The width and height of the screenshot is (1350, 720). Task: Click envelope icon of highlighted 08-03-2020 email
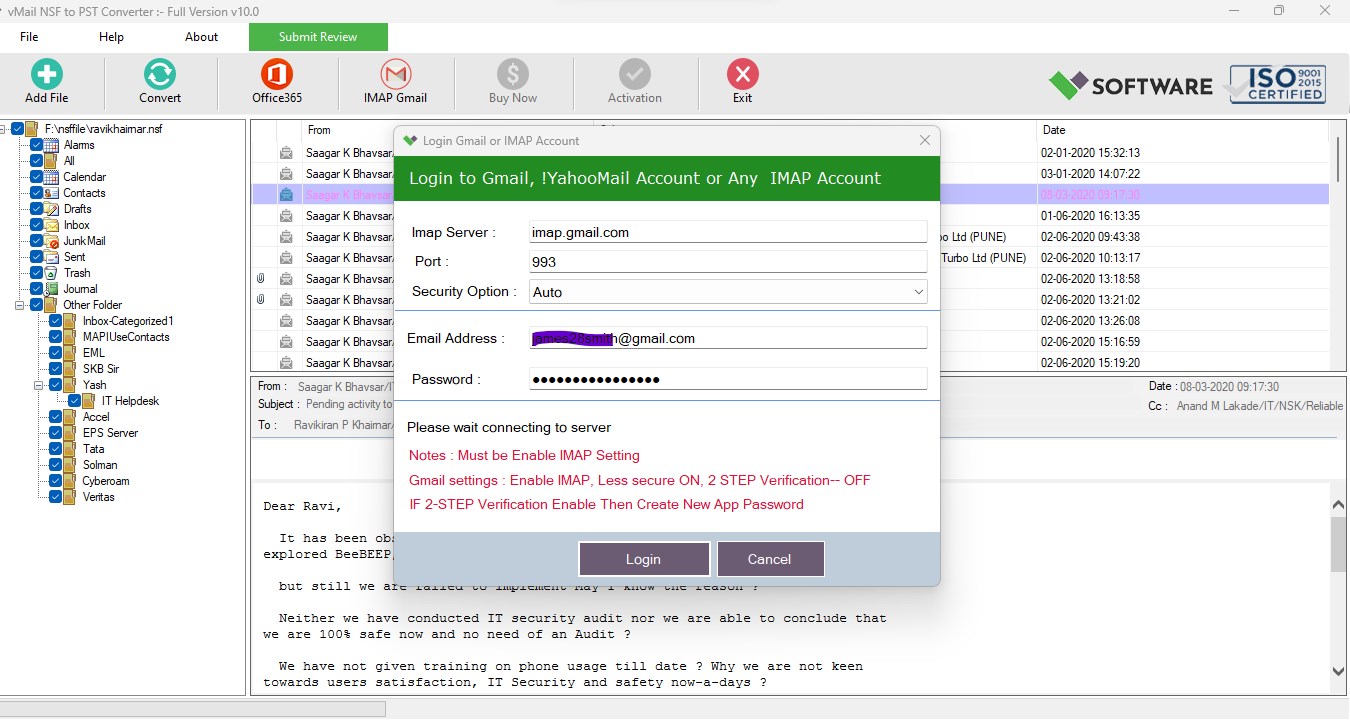287,195
